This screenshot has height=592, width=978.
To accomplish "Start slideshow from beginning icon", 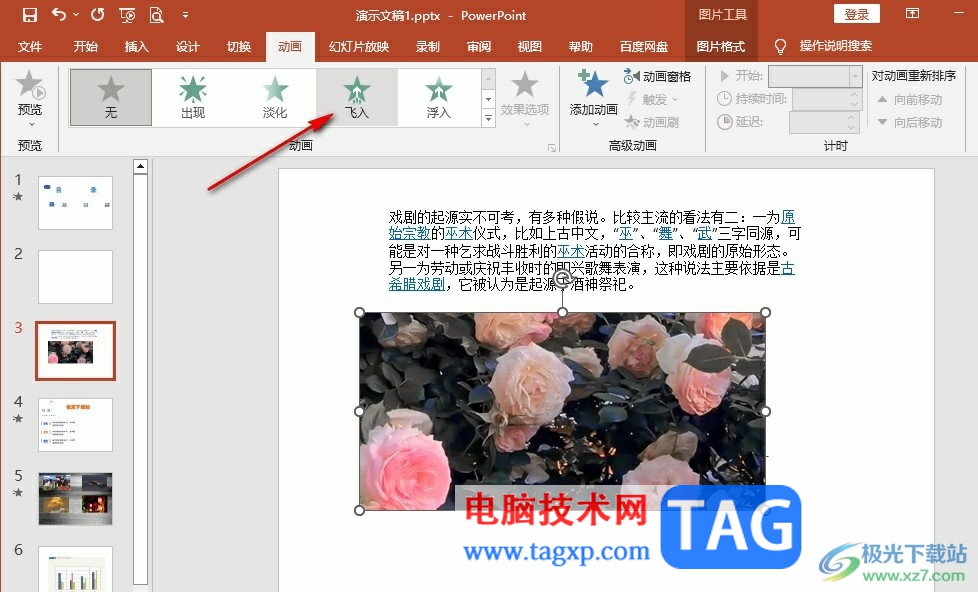I will click(x=127, y=15).
